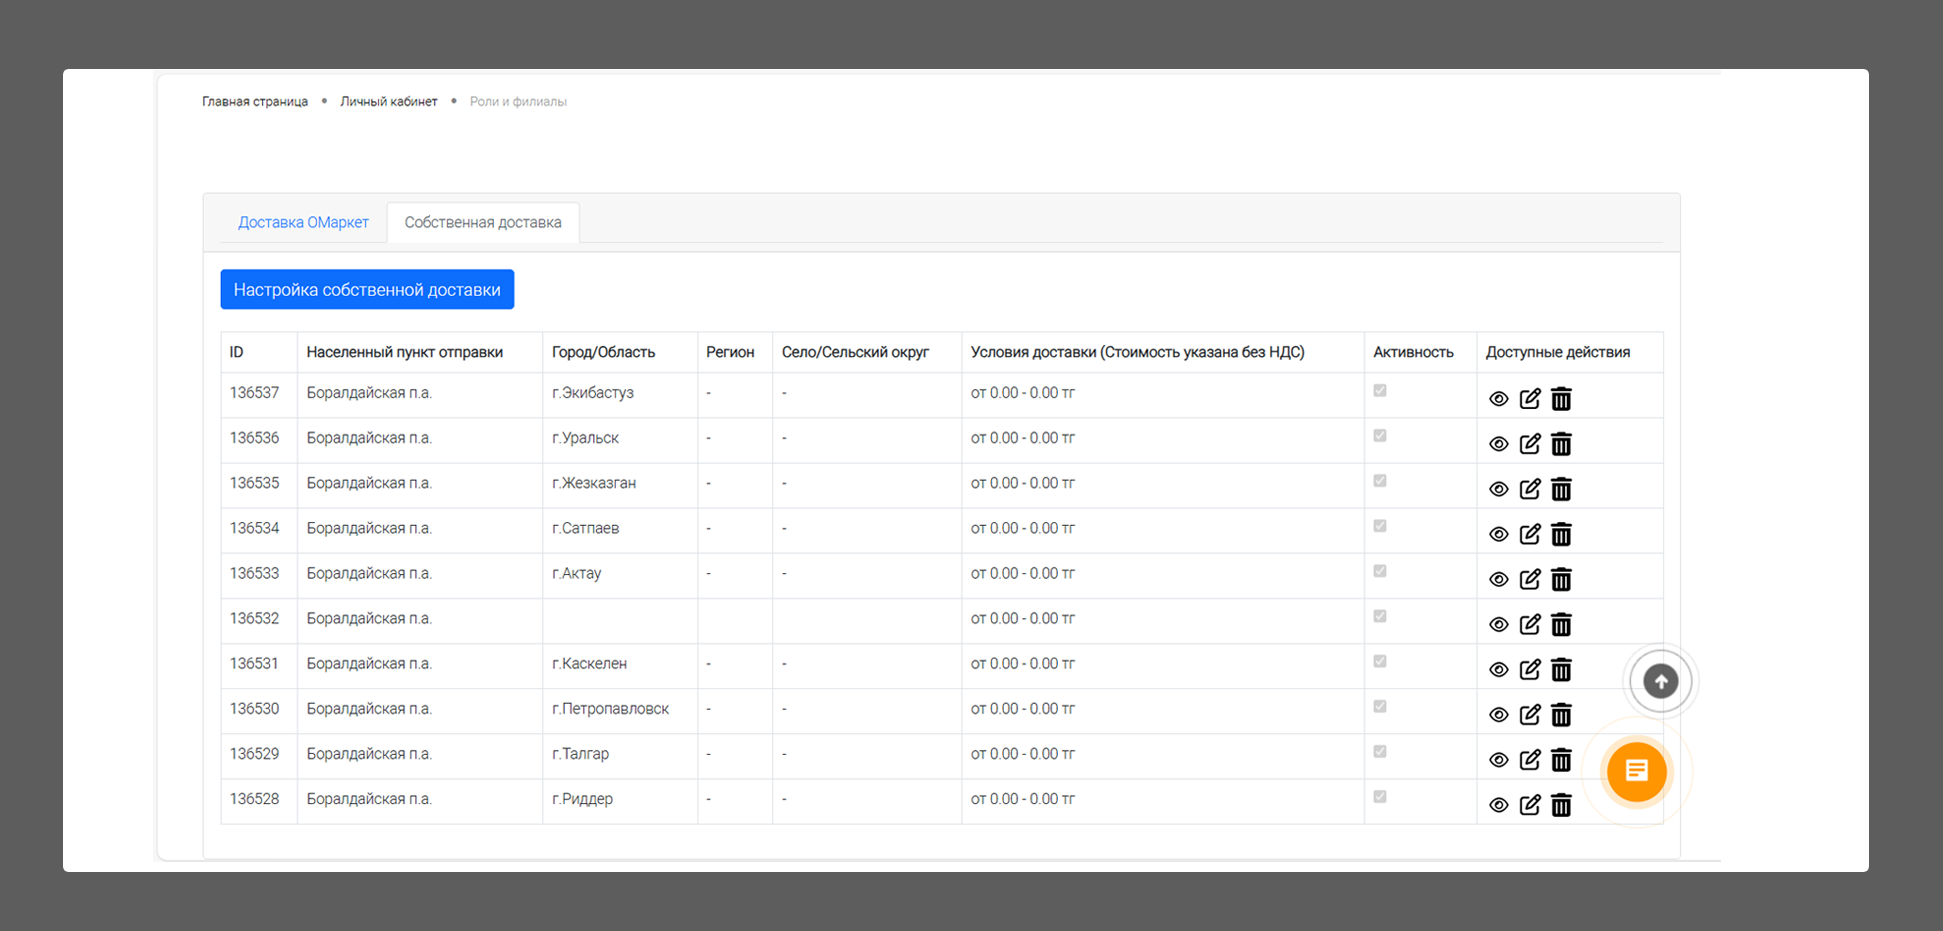Edit row 136528 г.Риддер
The width and height of the screenshot is (1943, 931).
point(1530,805)
